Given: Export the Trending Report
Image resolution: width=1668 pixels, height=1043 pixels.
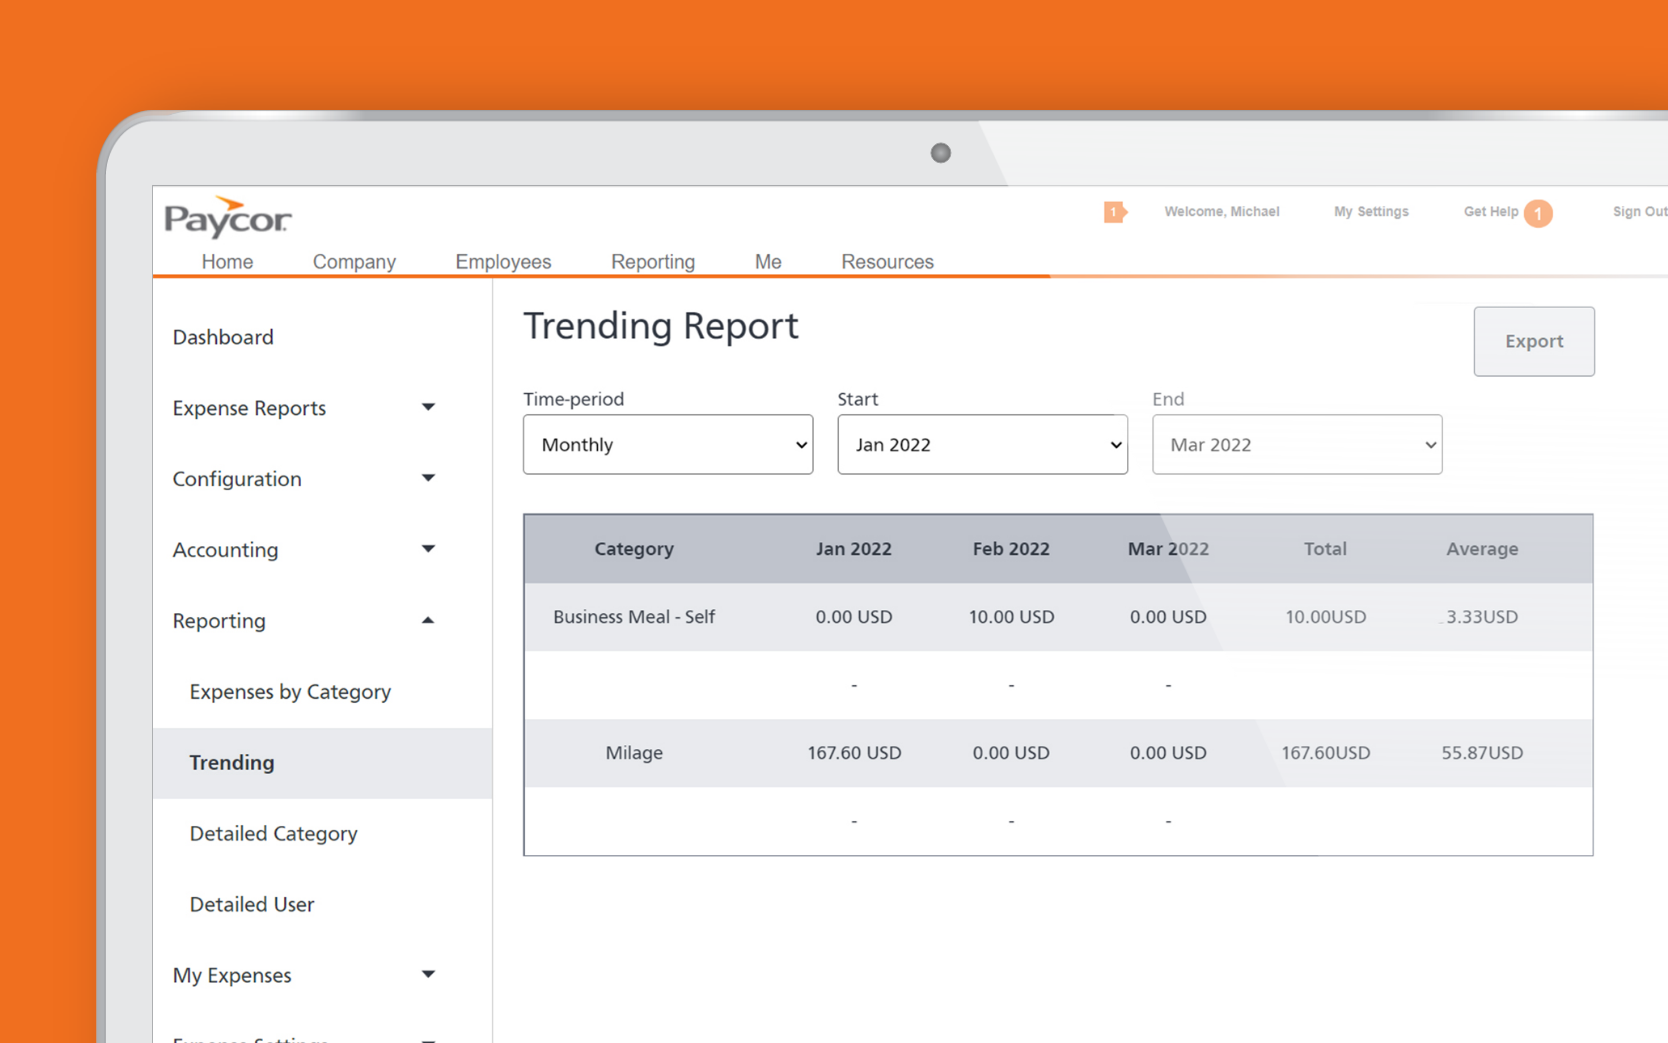Looking at the screenshot, I should point(1533,341).
